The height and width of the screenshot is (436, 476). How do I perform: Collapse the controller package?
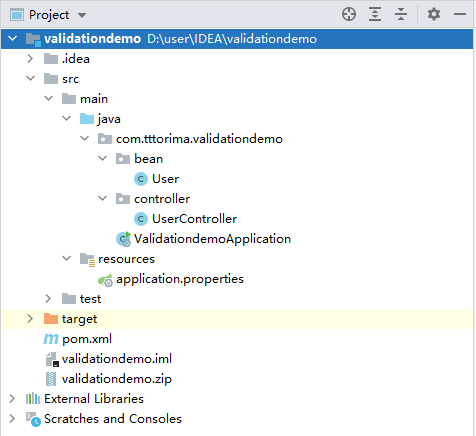103,199
